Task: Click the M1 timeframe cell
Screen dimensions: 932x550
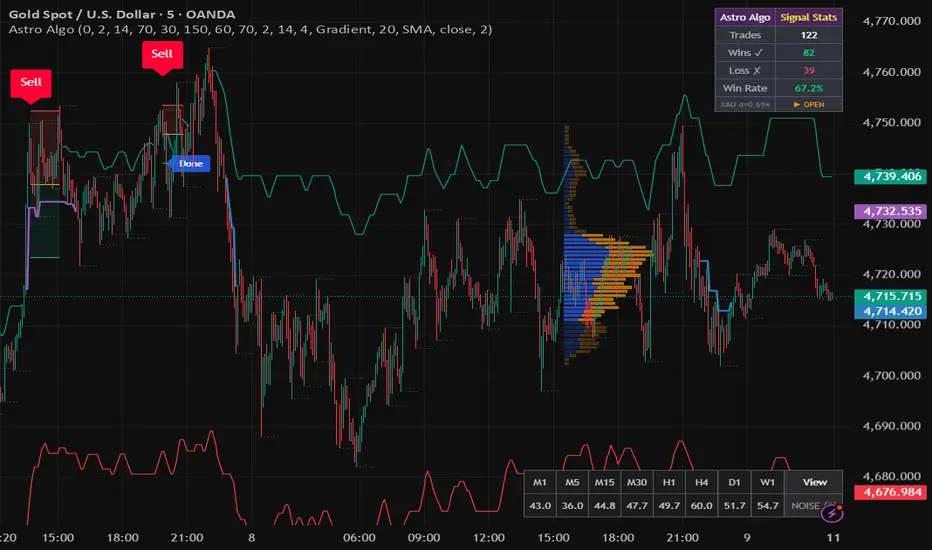Action: point(540,482)
